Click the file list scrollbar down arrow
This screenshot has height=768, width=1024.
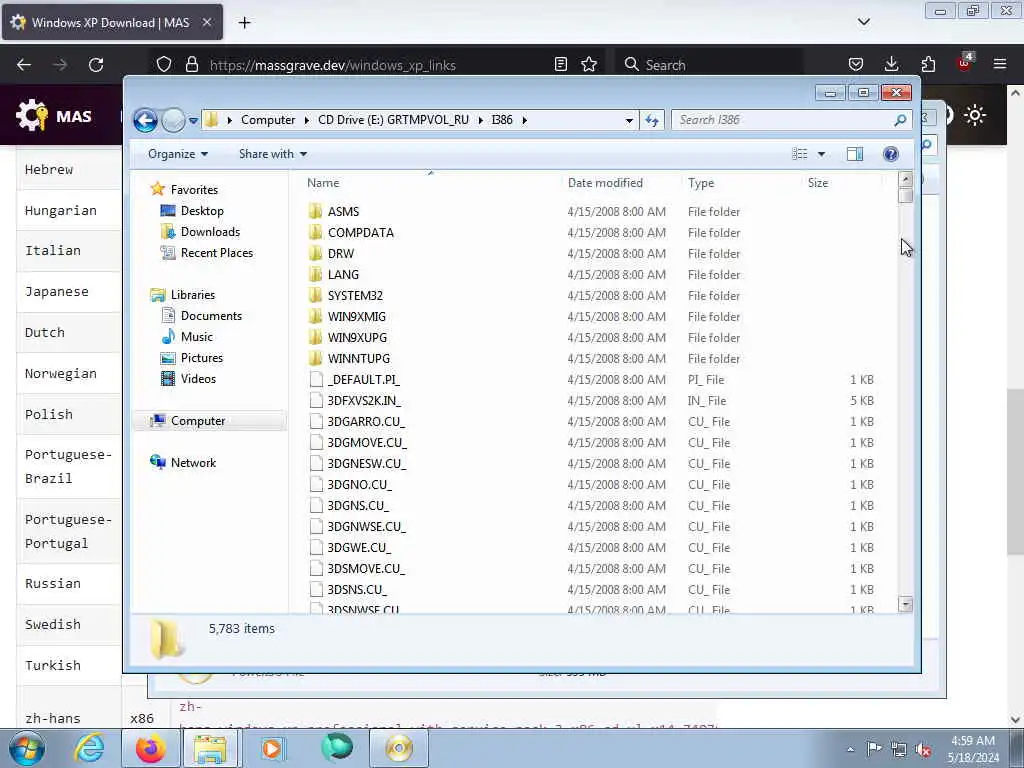tap(905, 604)
